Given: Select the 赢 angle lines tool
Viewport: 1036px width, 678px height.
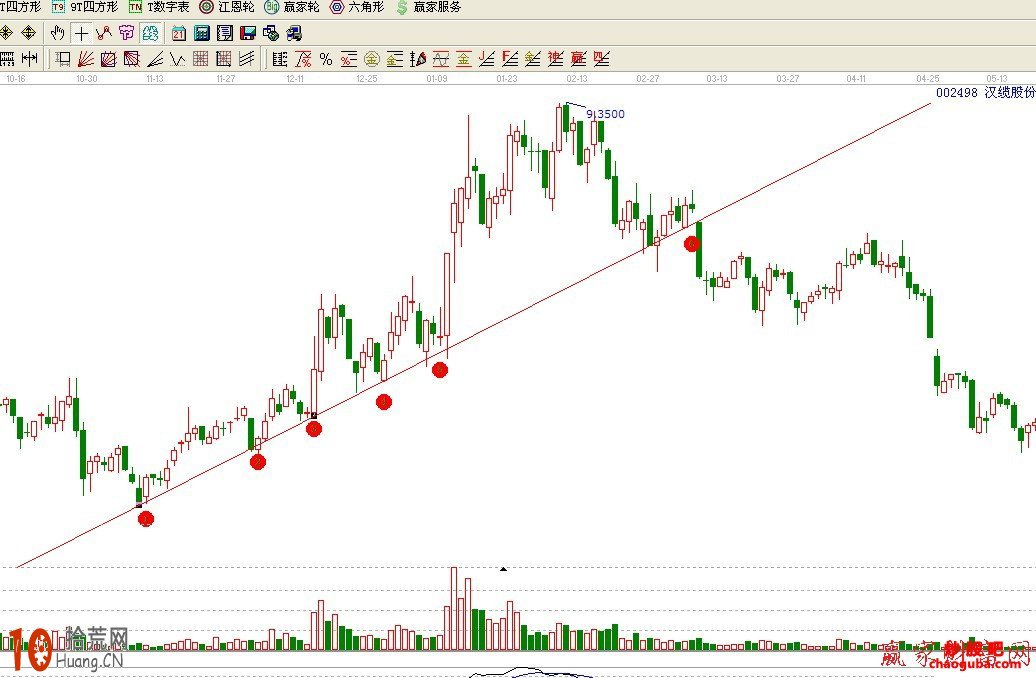Looking at the screenshot, I should tap(579, 59).
